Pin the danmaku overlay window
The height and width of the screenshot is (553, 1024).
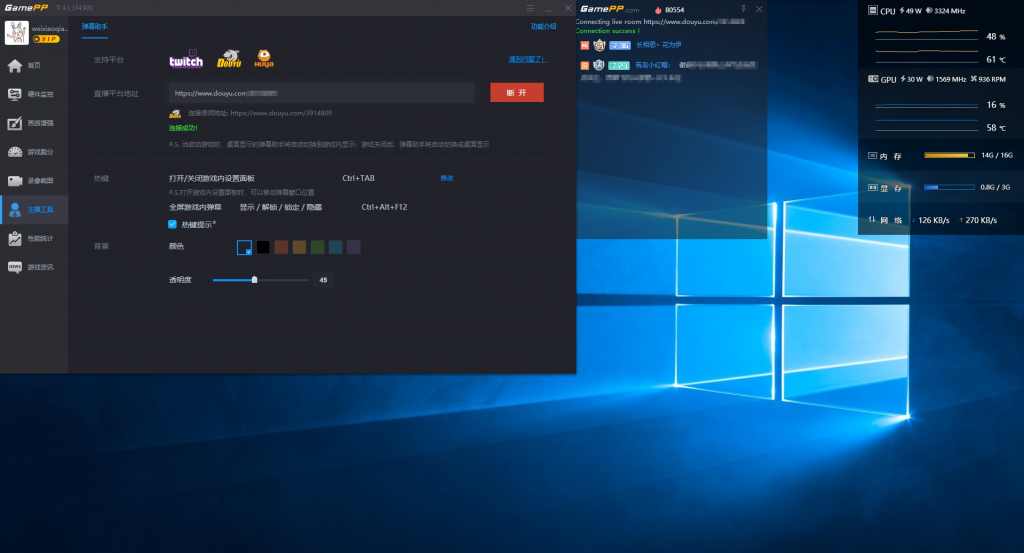click(x=742, y=8)
